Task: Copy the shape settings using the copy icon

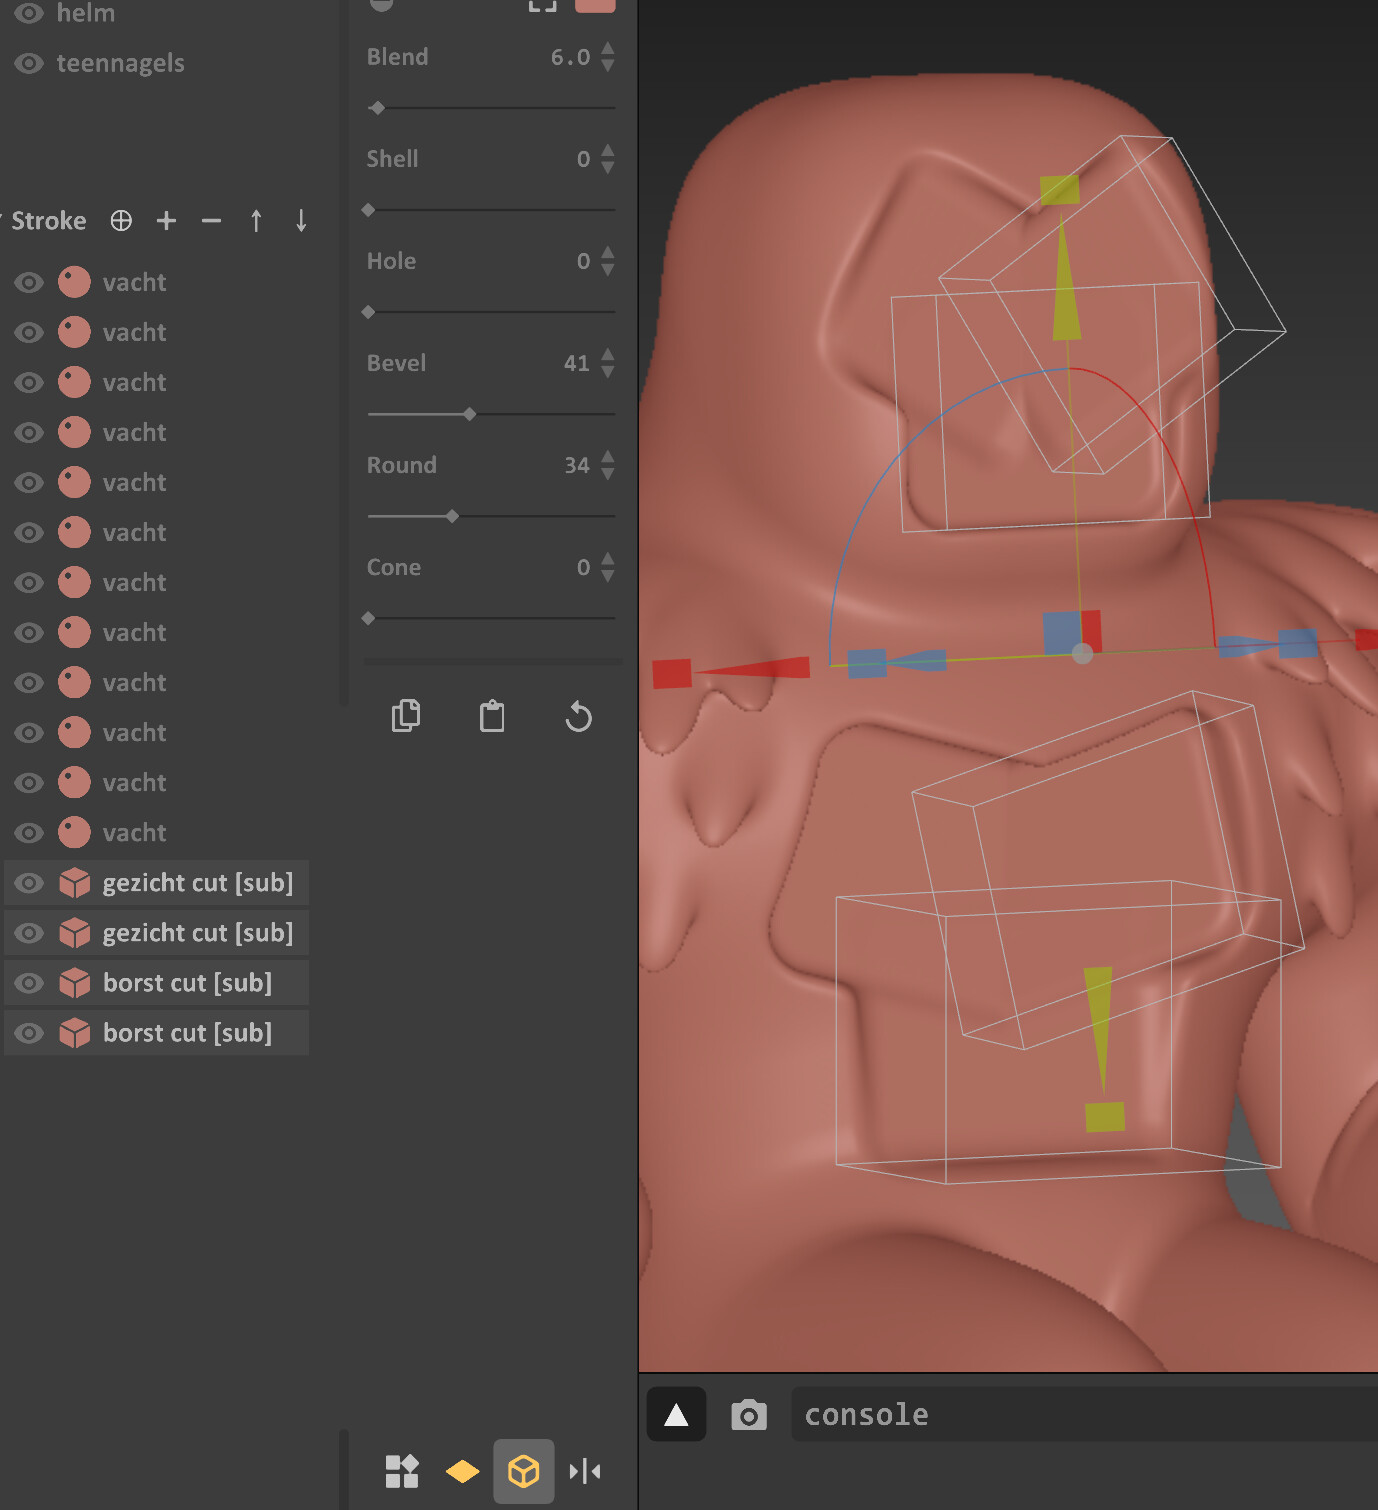Action: click(406, 716)
